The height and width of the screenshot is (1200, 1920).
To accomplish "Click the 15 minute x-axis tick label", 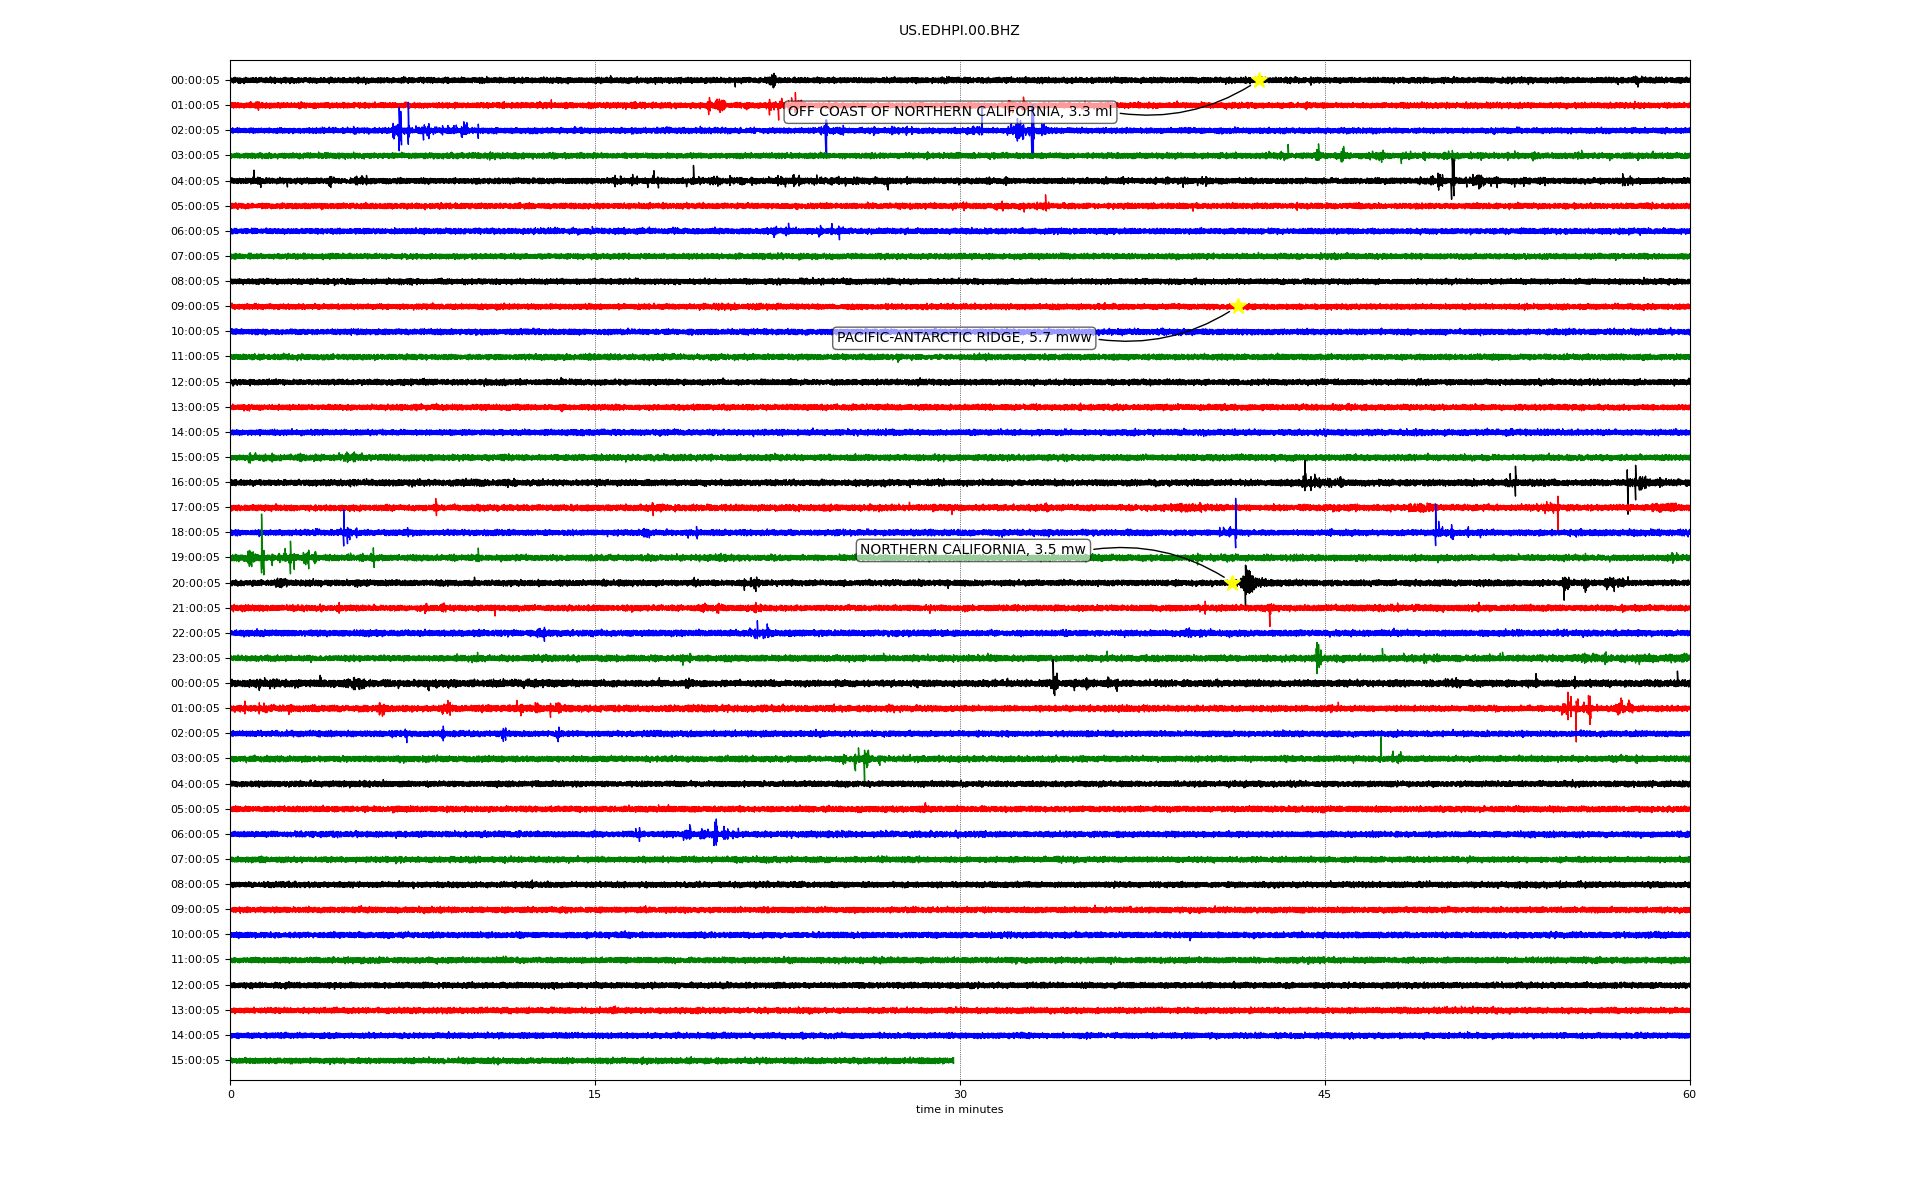I will tap(595, 1094).
